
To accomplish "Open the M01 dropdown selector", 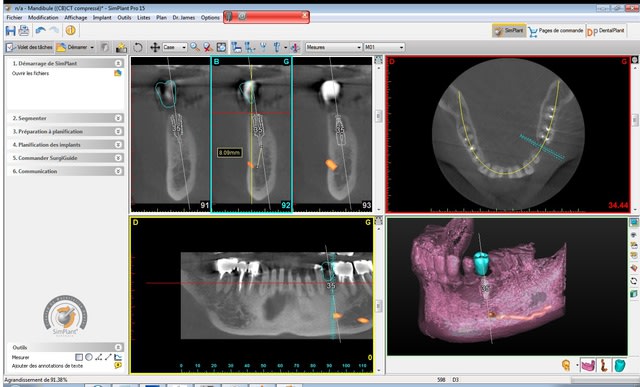I will [x=384, y=47].
